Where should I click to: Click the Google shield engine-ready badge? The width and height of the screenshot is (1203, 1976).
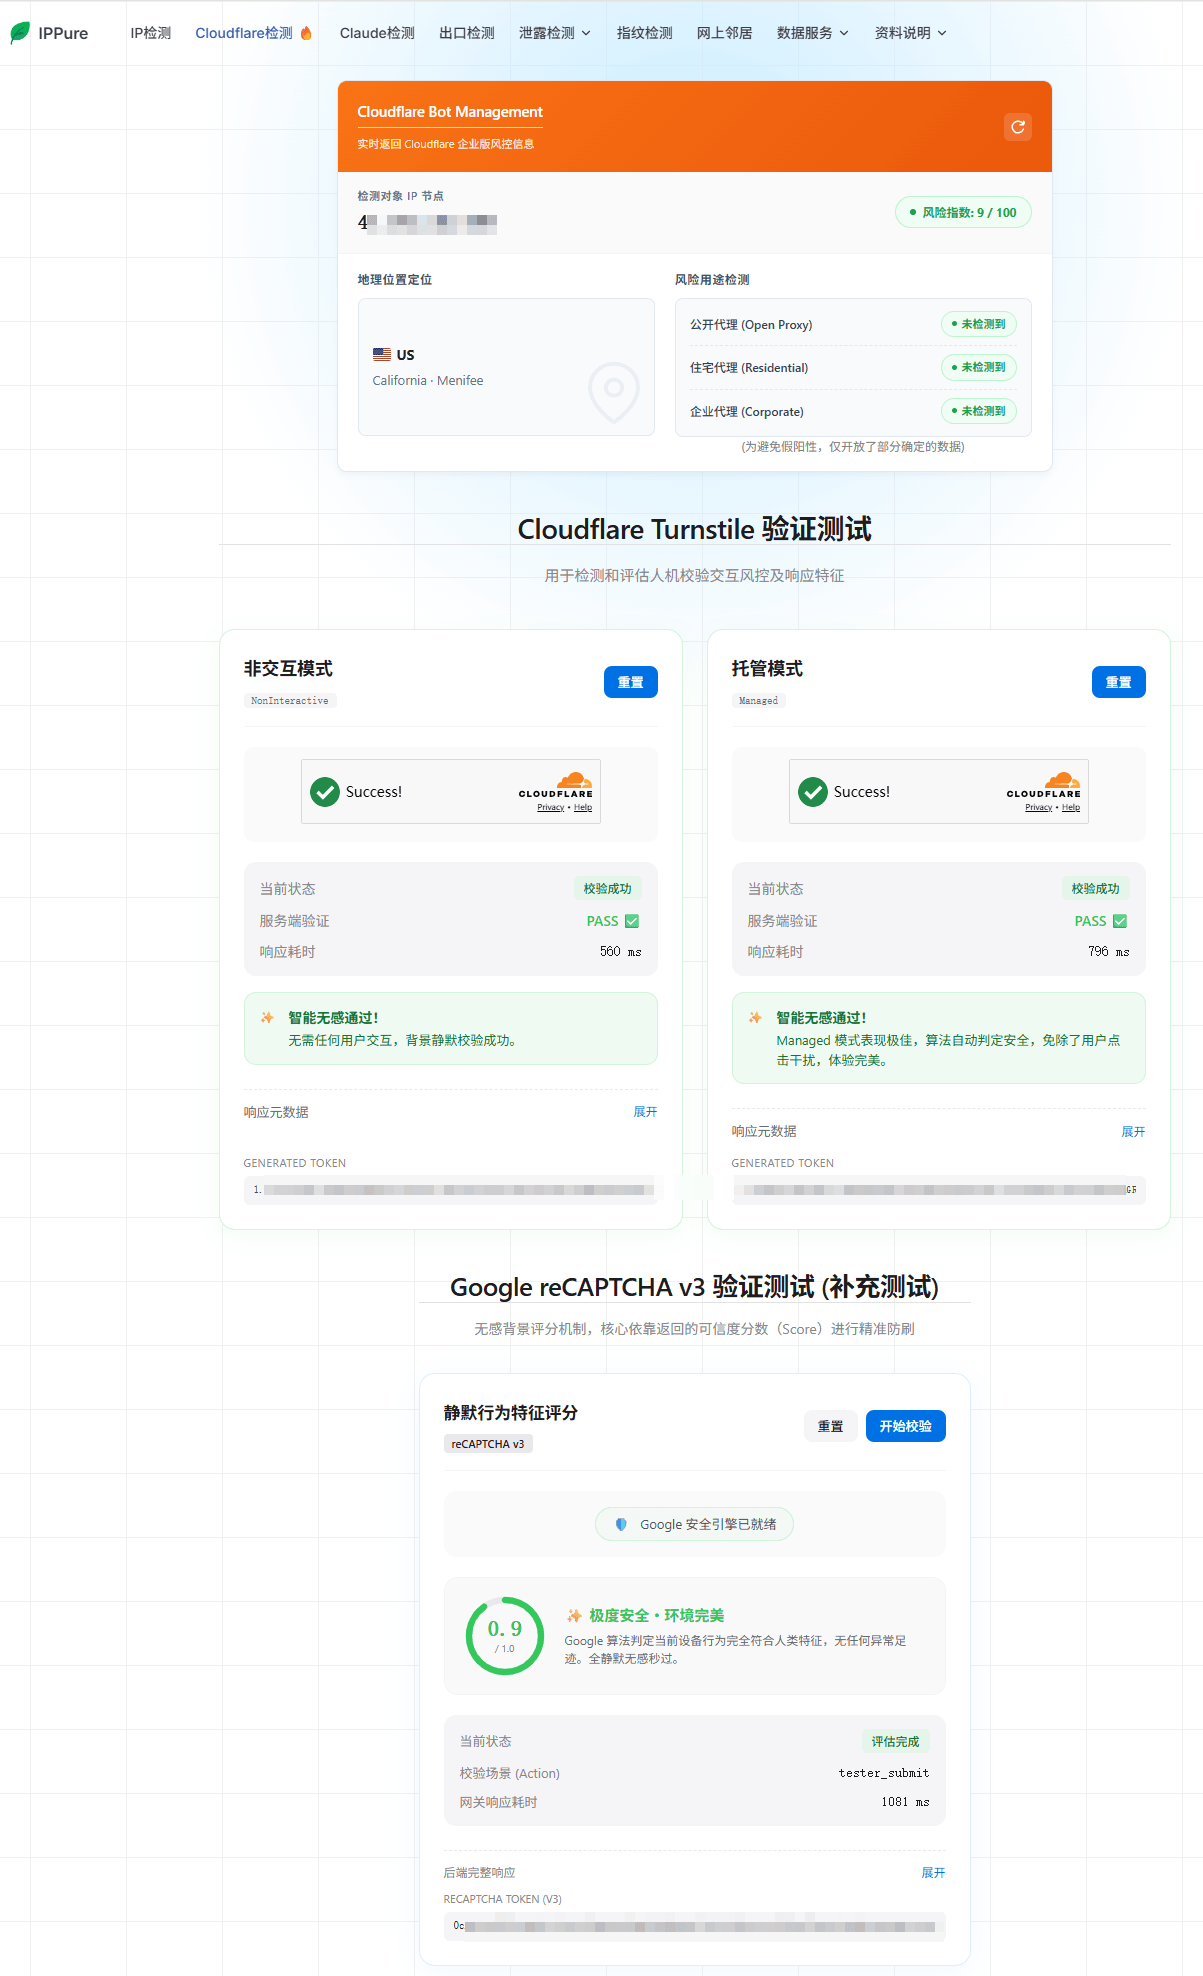pyautogui.click(x=694, y=1524)
